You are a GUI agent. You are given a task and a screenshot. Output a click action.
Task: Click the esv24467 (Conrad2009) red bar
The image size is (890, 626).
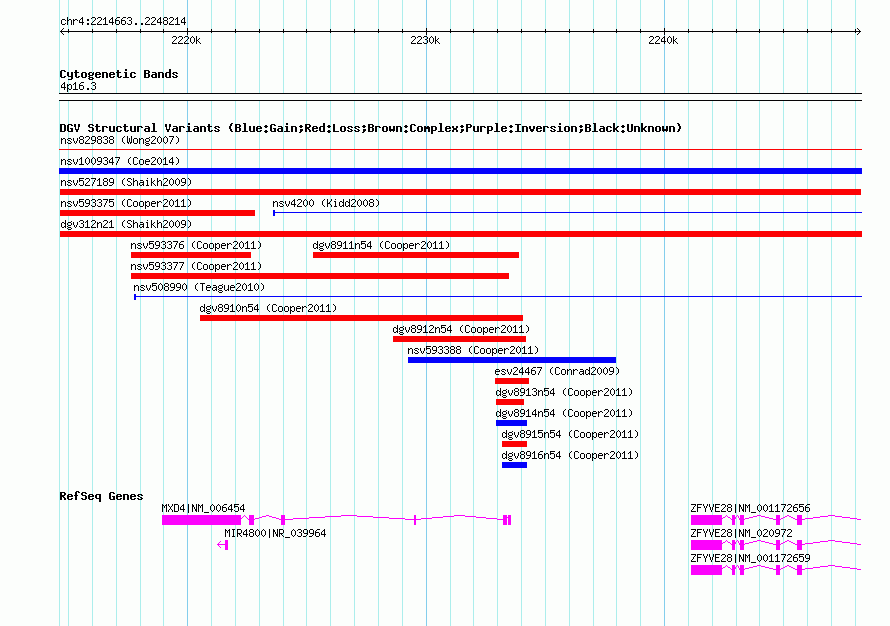[x=511, y=381]
